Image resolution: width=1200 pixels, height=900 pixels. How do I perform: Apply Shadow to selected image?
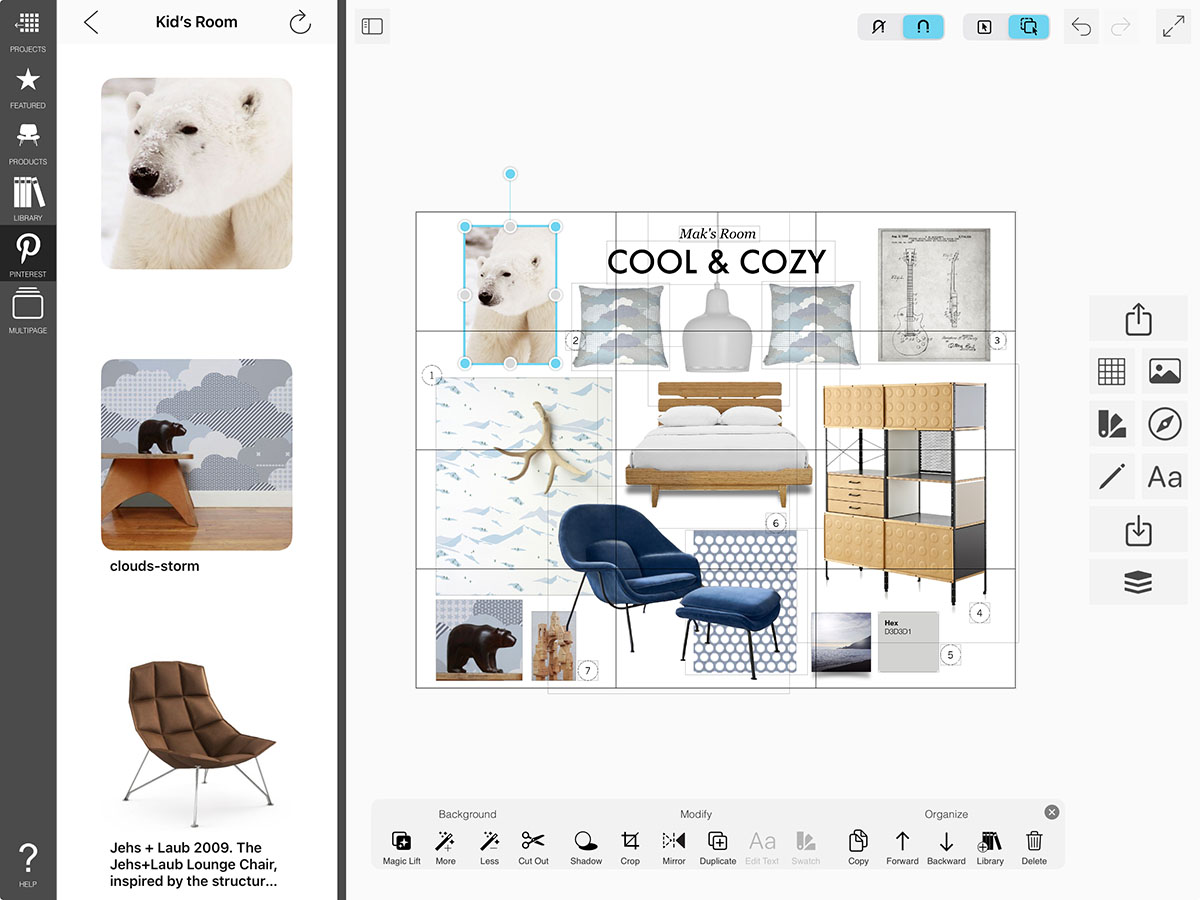(x=586, y=846)
